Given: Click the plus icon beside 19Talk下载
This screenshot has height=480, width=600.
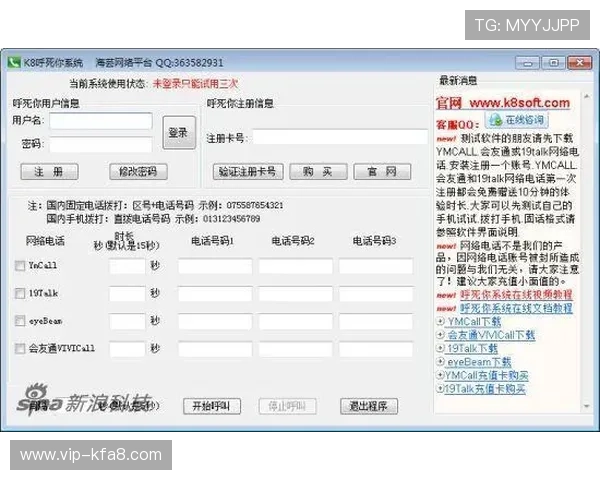Looking at the screenshot, I should (440, 348).
